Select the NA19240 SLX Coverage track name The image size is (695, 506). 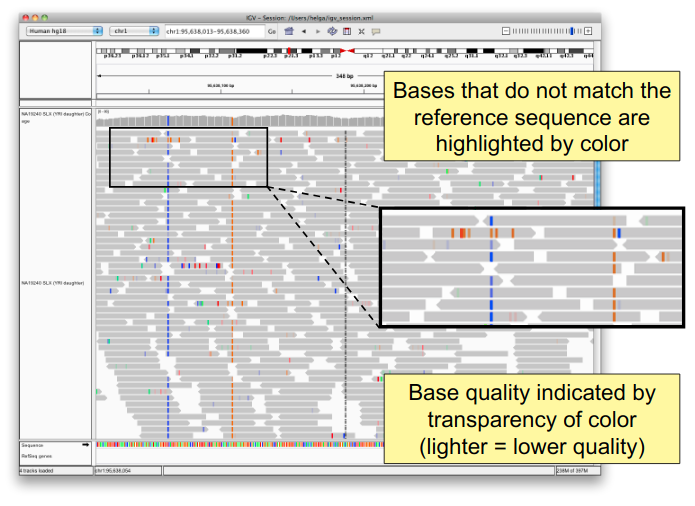tap(55, 117)
